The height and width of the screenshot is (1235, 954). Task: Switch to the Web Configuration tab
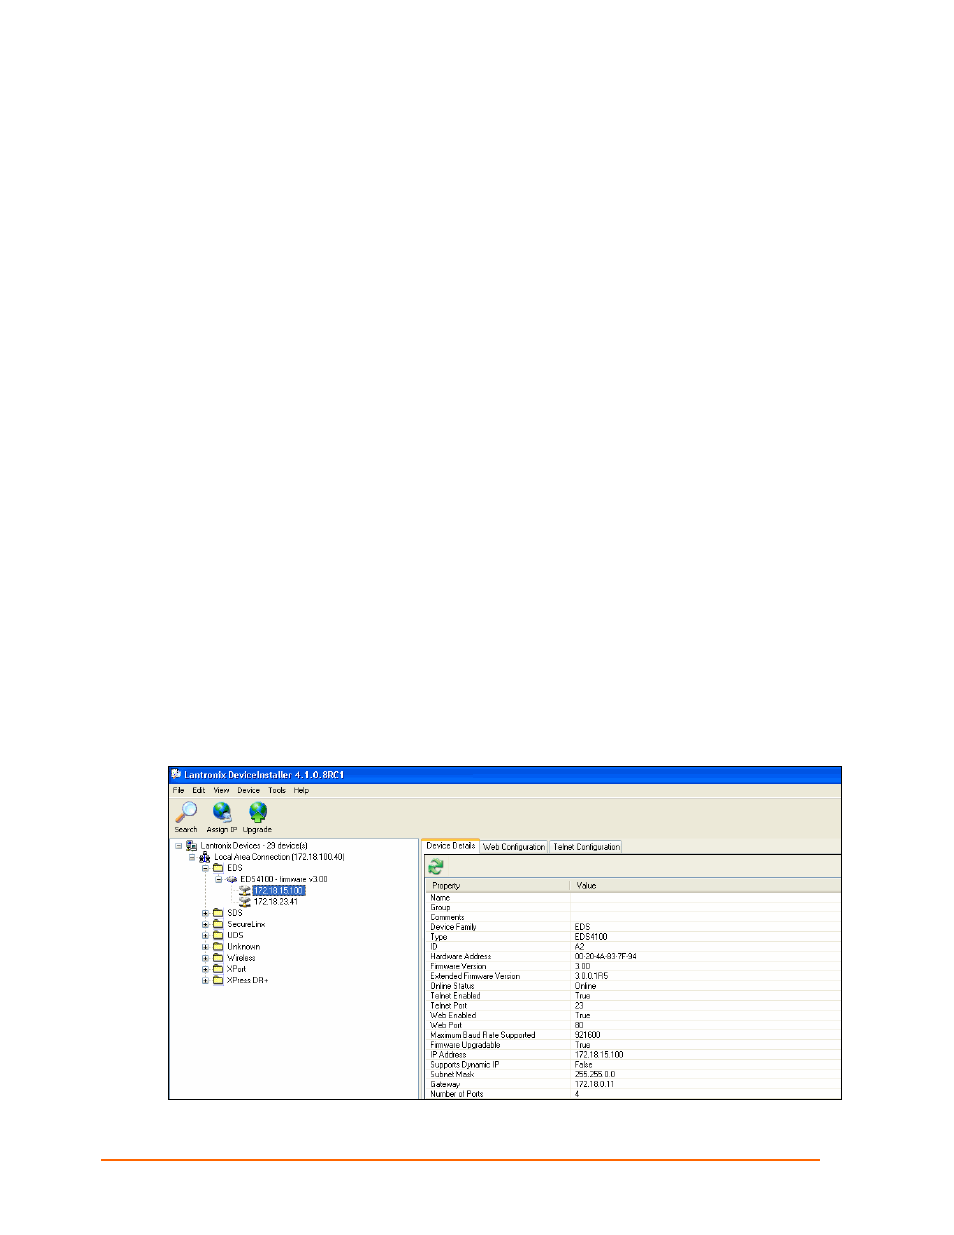514,847
